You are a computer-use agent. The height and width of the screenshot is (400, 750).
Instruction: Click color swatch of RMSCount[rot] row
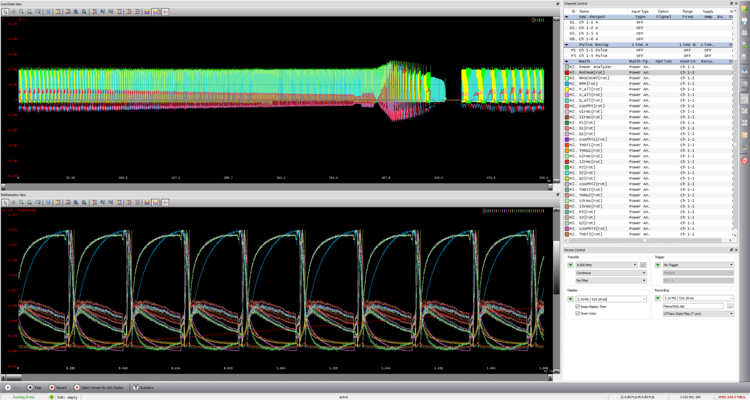567,78
